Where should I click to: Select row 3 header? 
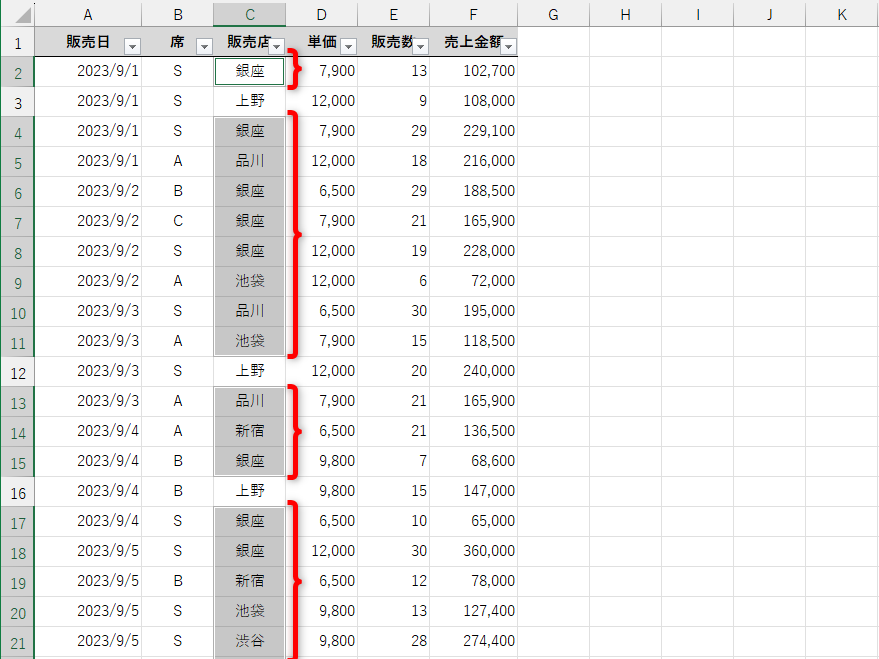click(18, 101)
